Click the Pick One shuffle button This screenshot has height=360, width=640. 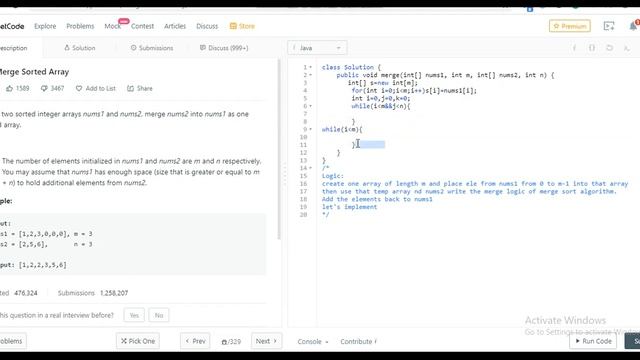(x=138, y=341)
